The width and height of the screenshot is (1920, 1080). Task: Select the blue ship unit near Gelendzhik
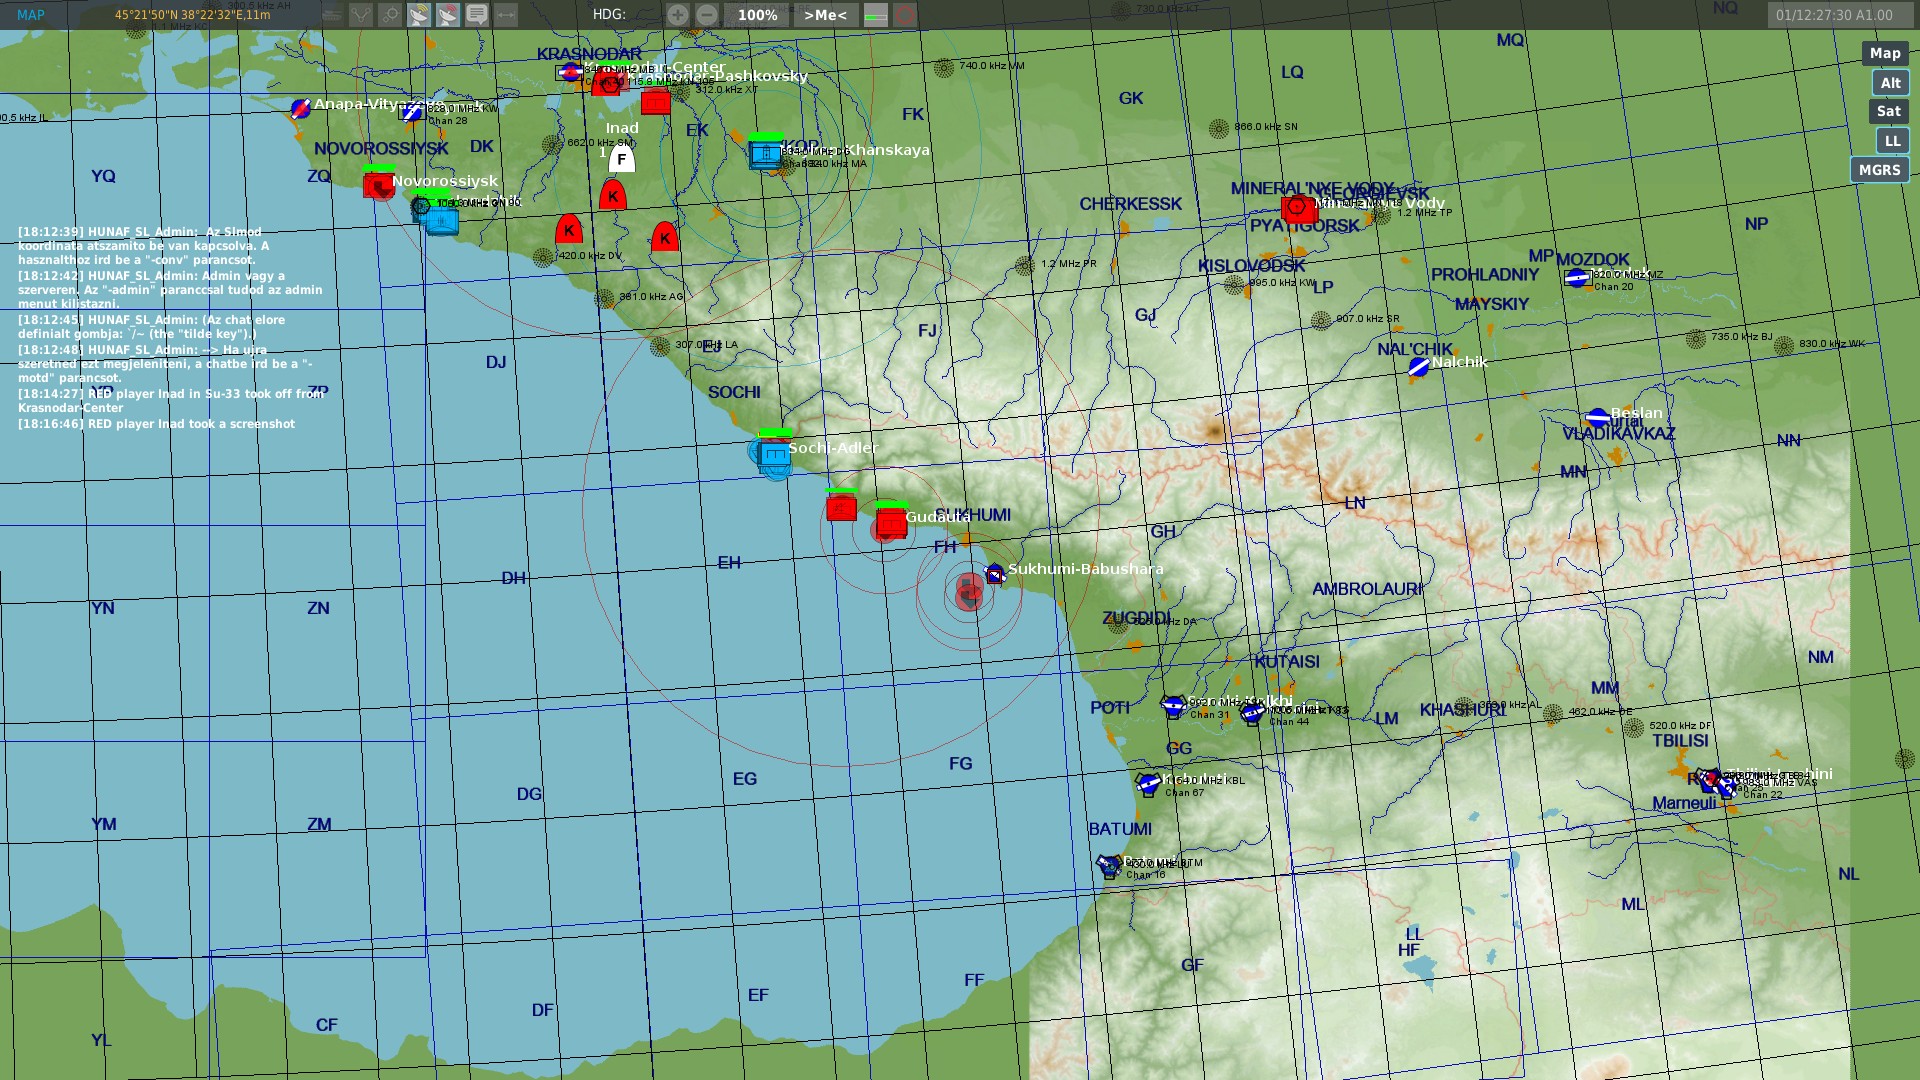(441, 220)
